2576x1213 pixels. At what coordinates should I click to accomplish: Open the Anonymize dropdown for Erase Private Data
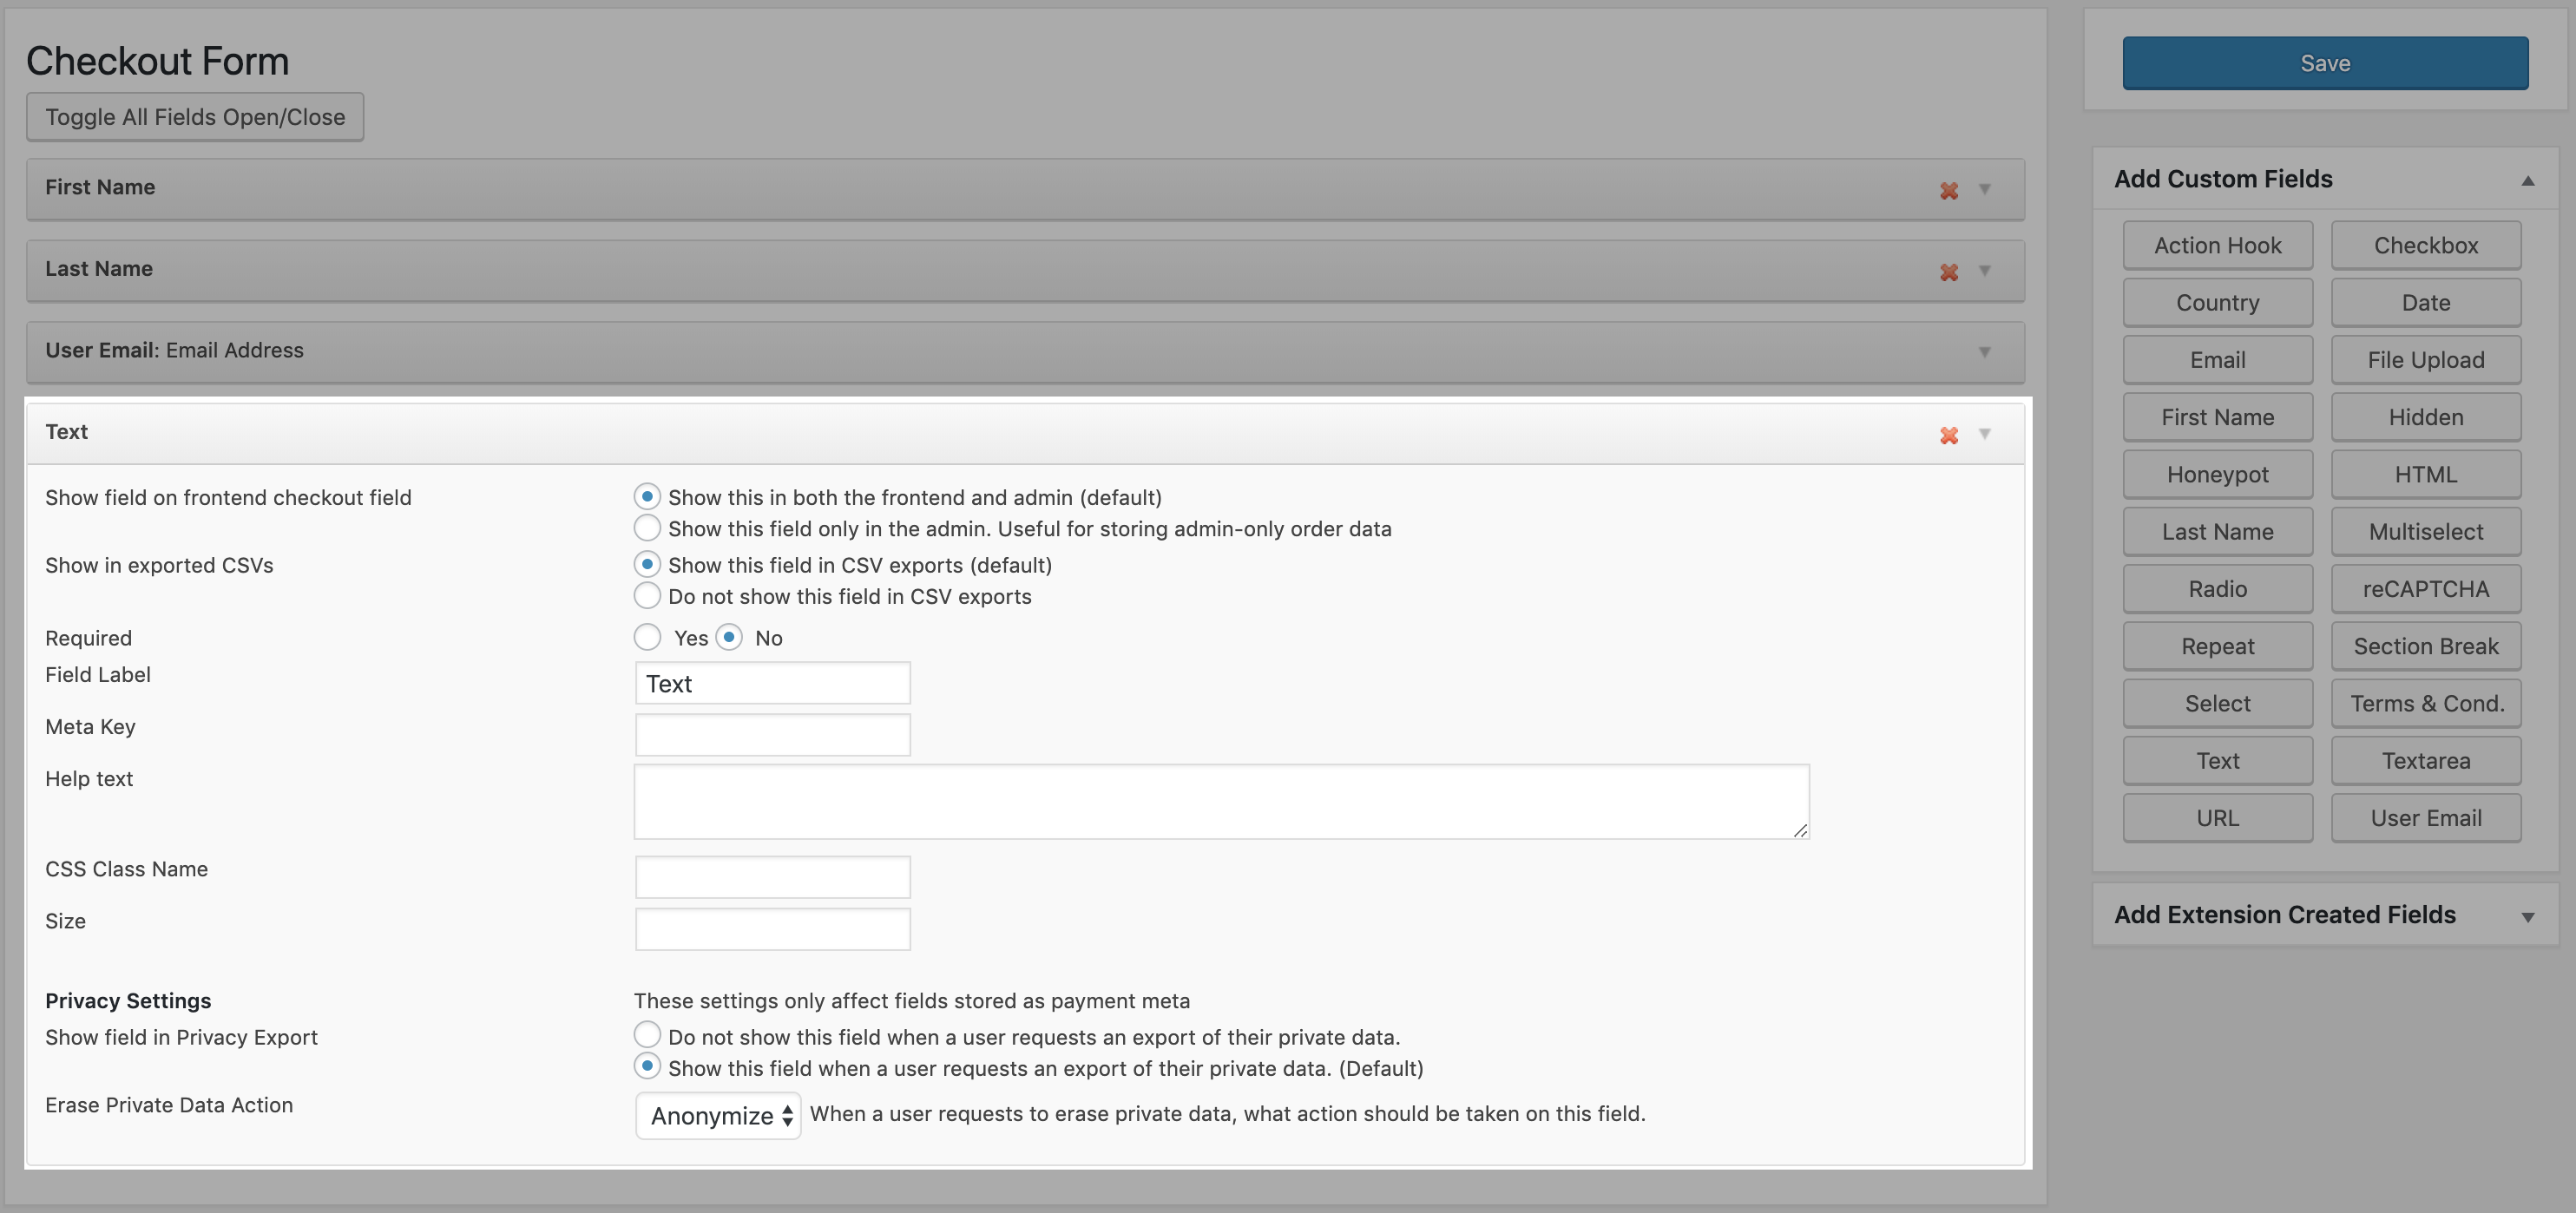(718, 1113)
